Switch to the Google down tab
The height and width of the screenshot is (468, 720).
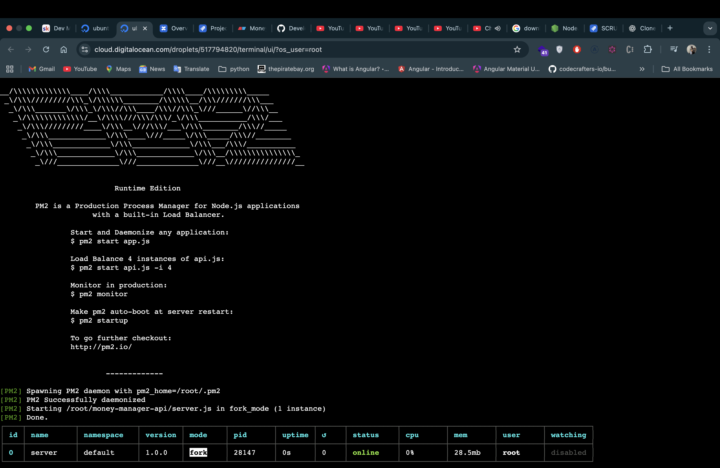[x=527, y=28]
